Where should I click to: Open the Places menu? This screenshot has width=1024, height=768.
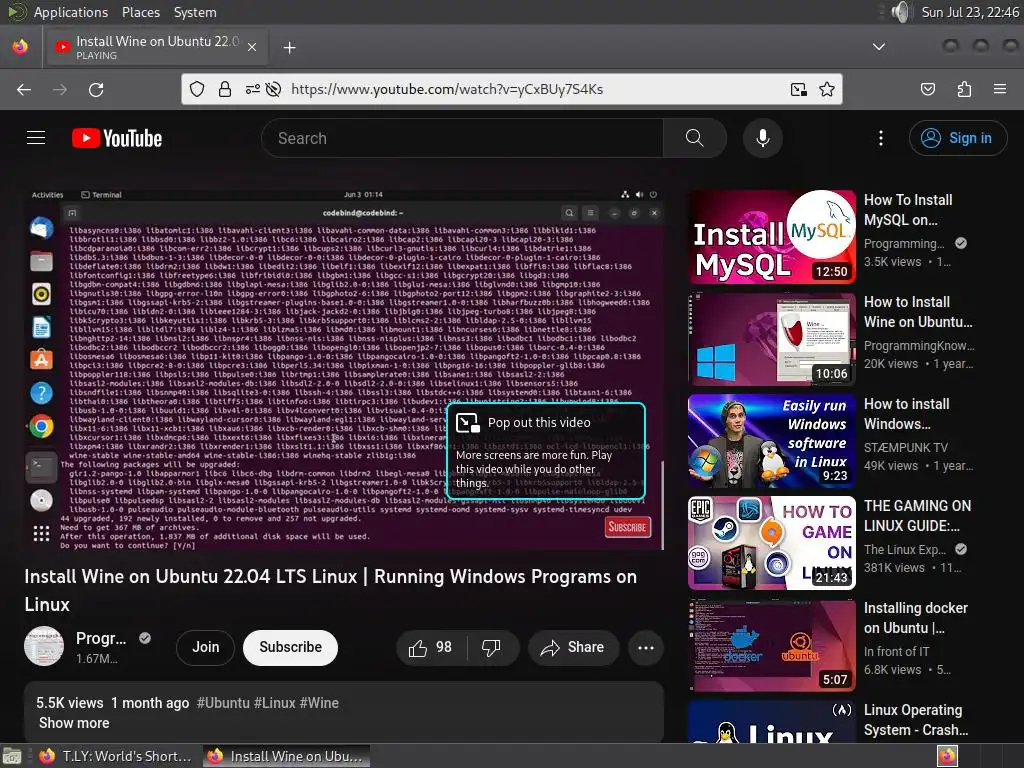tap(140, 12)
